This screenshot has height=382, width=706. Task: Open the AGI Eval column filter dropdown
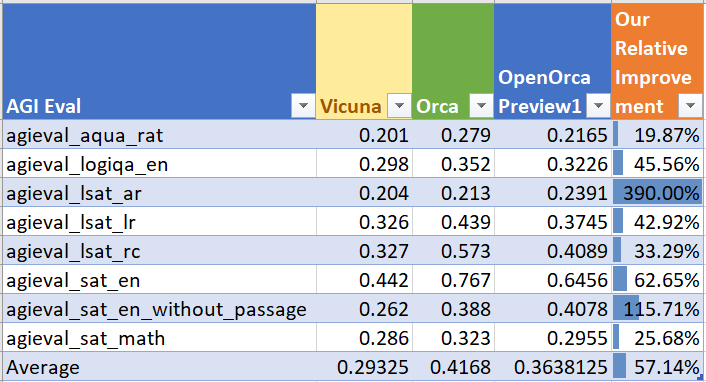click(x=303, y=106)
